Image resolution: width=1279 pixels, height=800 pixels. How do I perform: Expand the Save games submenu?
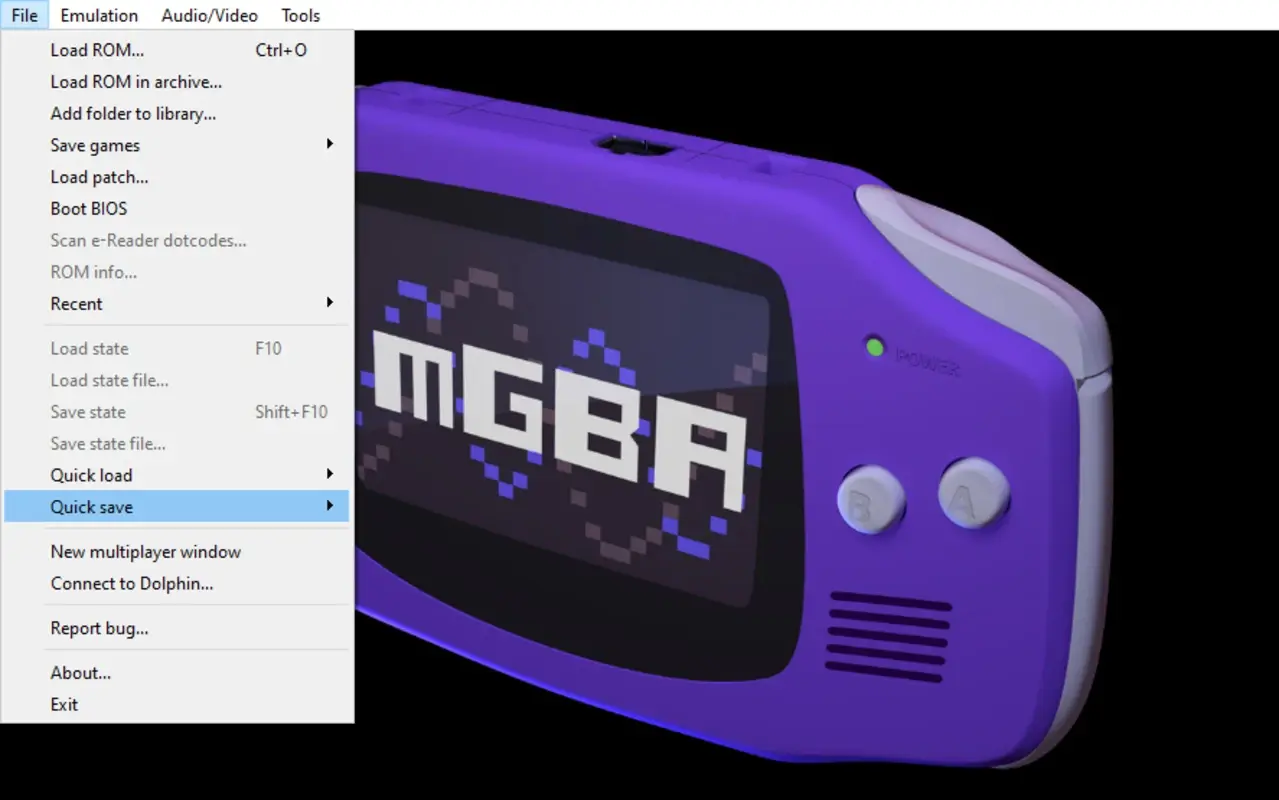pos(94,145)
